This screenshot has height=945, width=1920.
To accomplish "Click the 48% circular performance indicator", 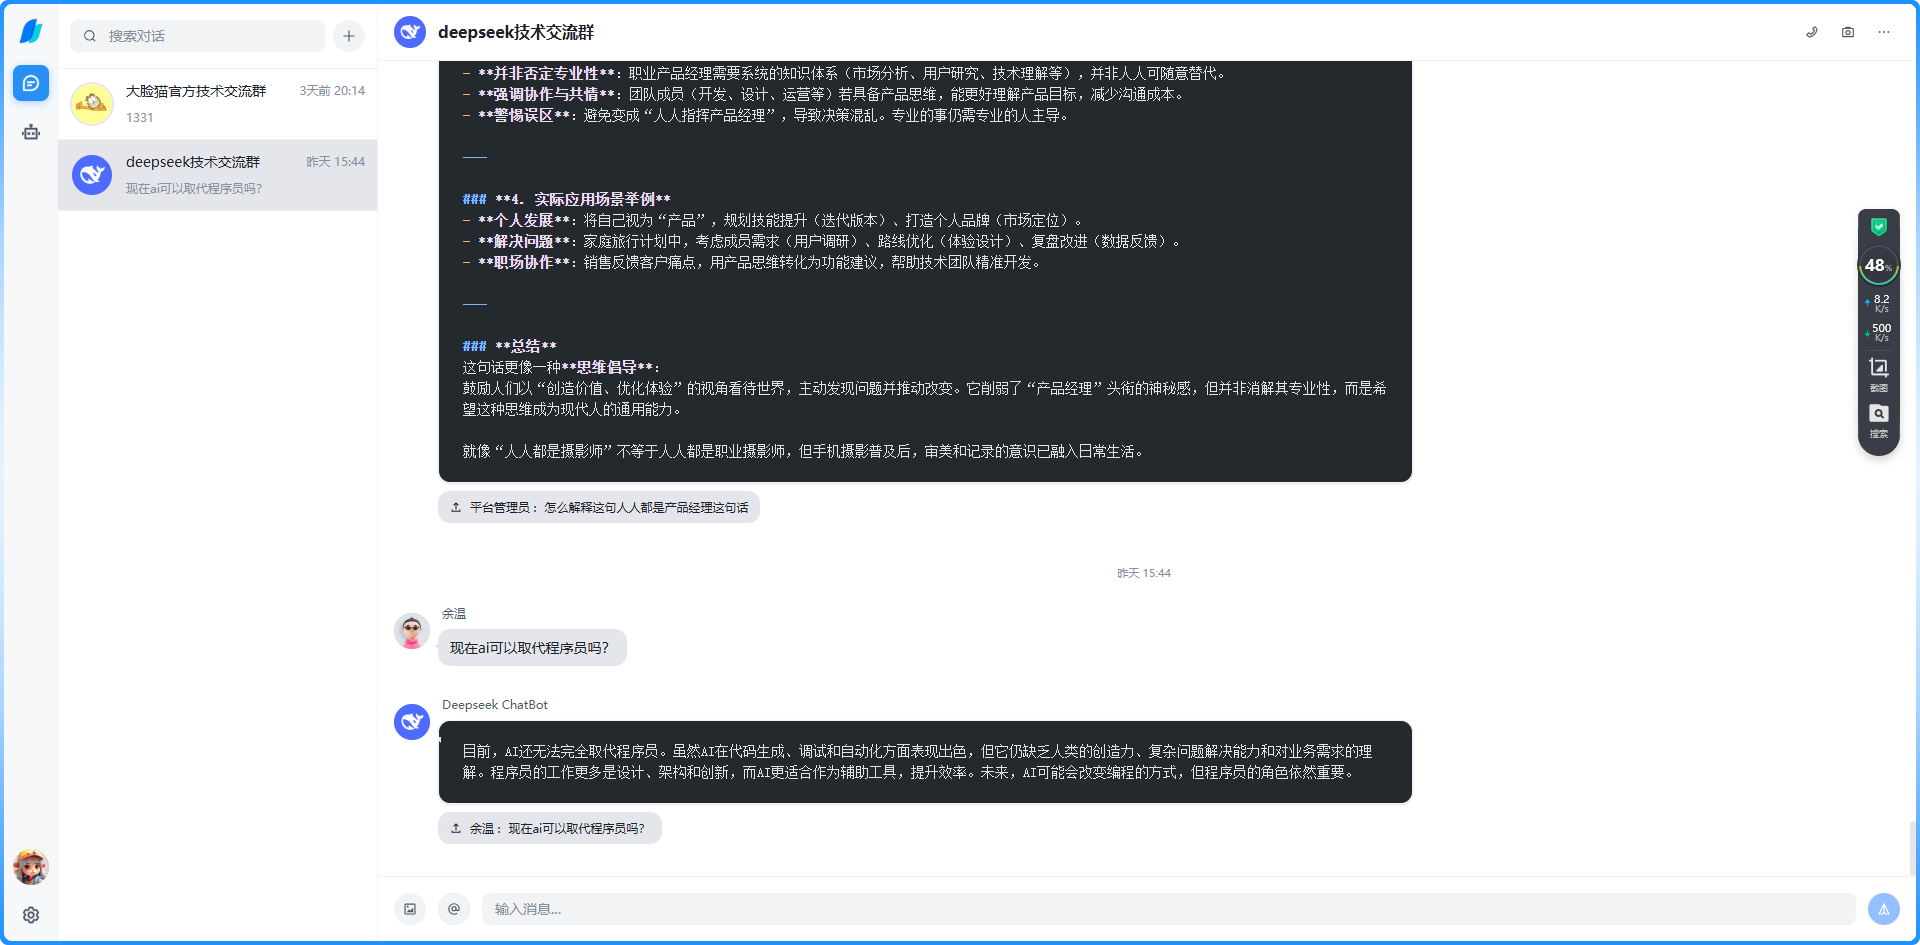I will tap(1878, 266).
